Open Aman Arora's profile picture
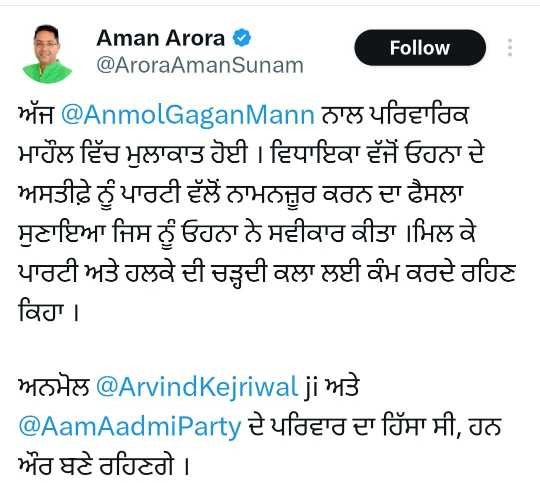 click(x=47, y=54)
